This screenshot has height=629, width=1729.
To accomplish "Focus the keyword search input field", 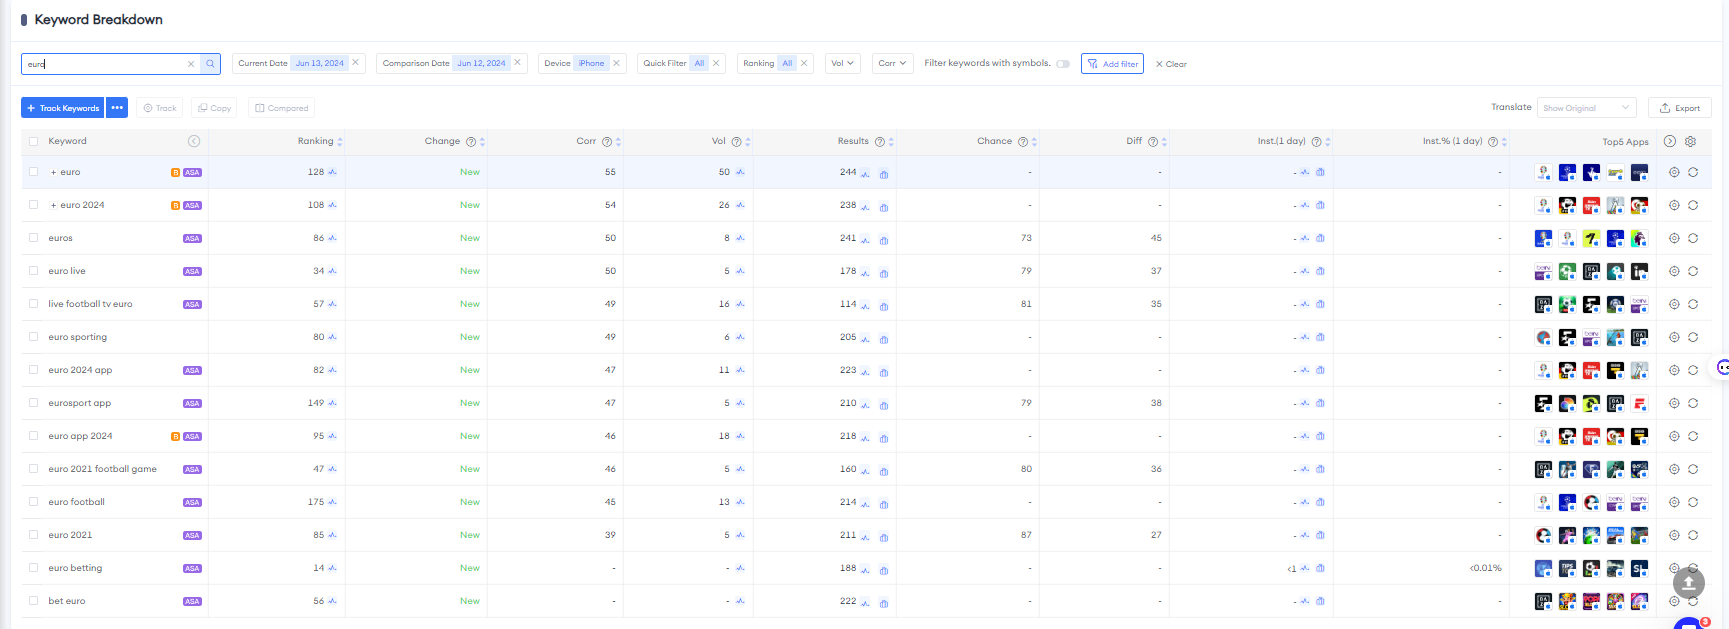I will tap(110, 64).
